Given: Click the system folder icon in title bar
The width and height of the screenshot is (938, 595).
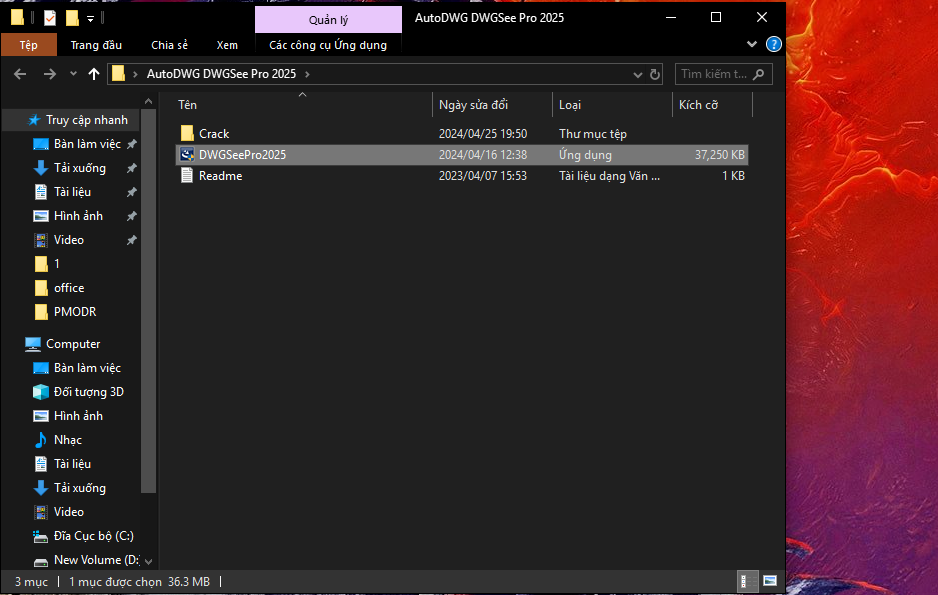Looking at the screenshot, I should [x=17, y=18].
